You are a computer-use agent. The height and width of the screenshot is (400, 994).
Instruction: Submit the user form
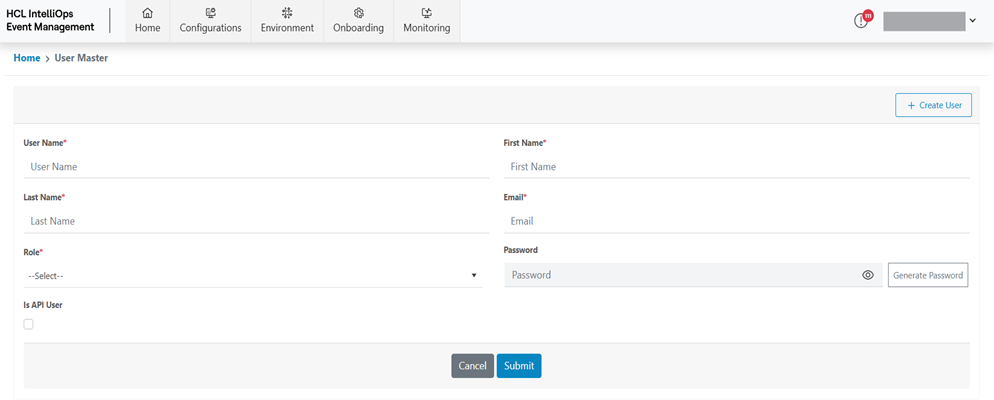point(519,366)
